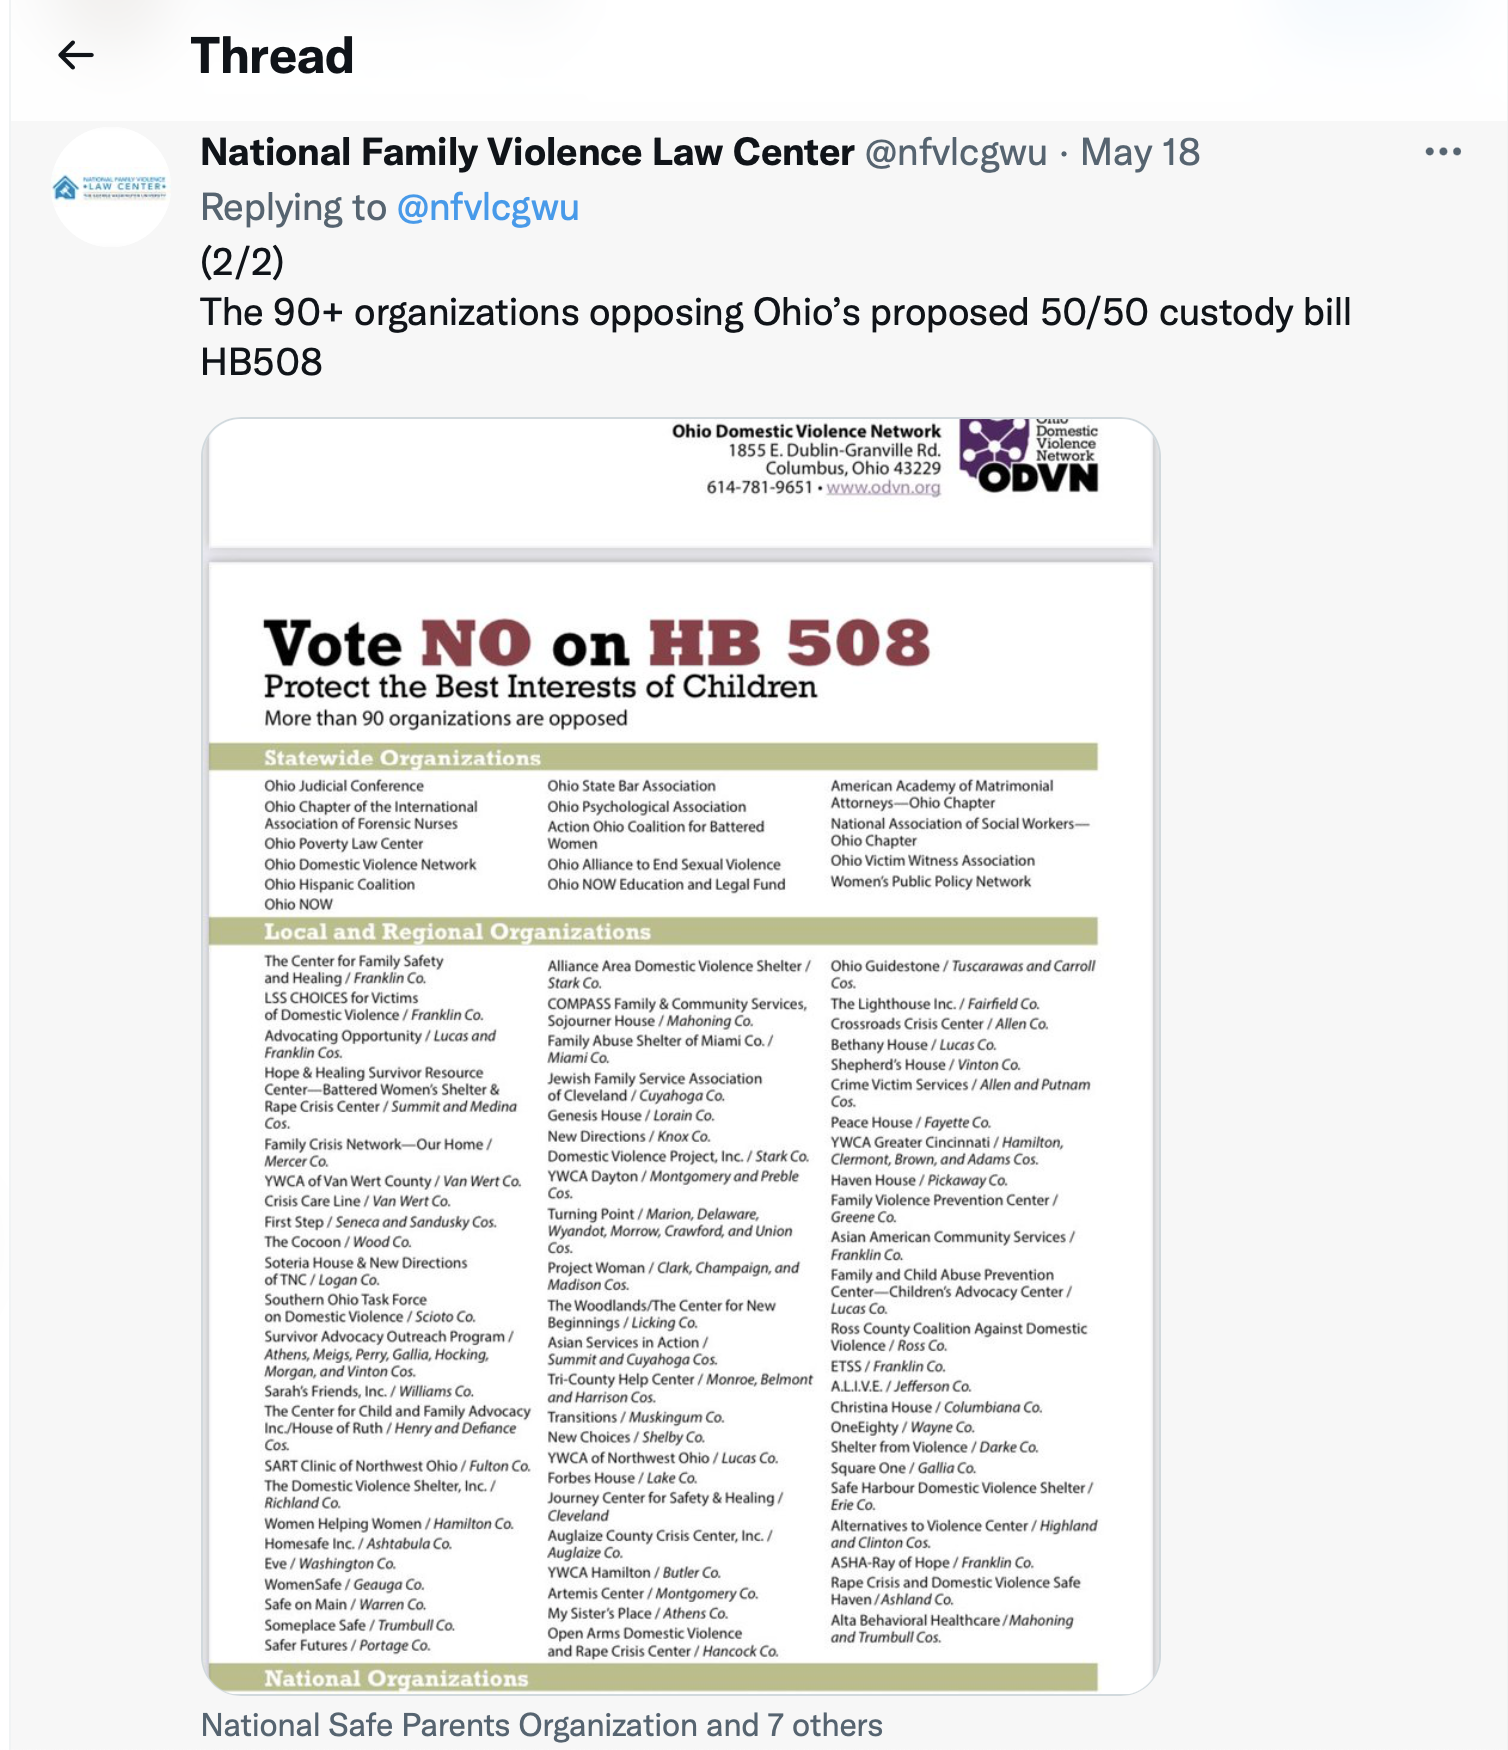1508x1750 pixels.
Task: Open the May 18 timestamp link
Action: tap(1139, 153)
